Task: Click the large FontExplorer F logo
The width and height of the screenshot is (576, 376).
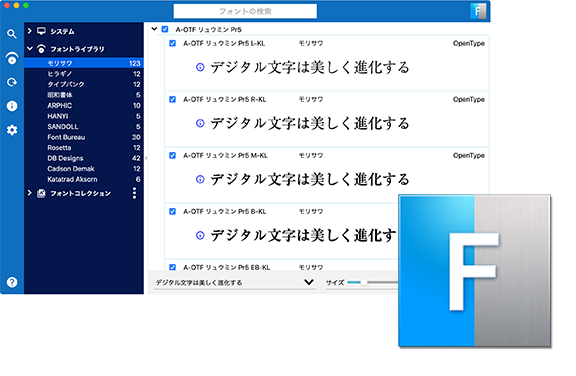Action: 475,271
